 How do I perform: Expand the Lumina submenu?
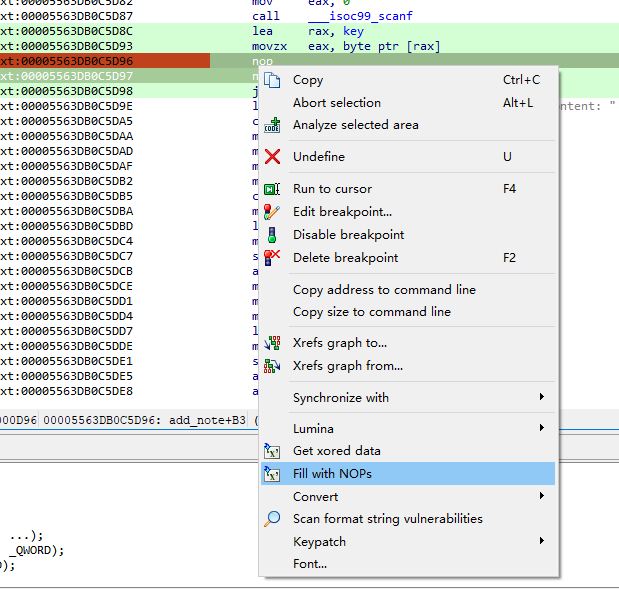point(408,429)
